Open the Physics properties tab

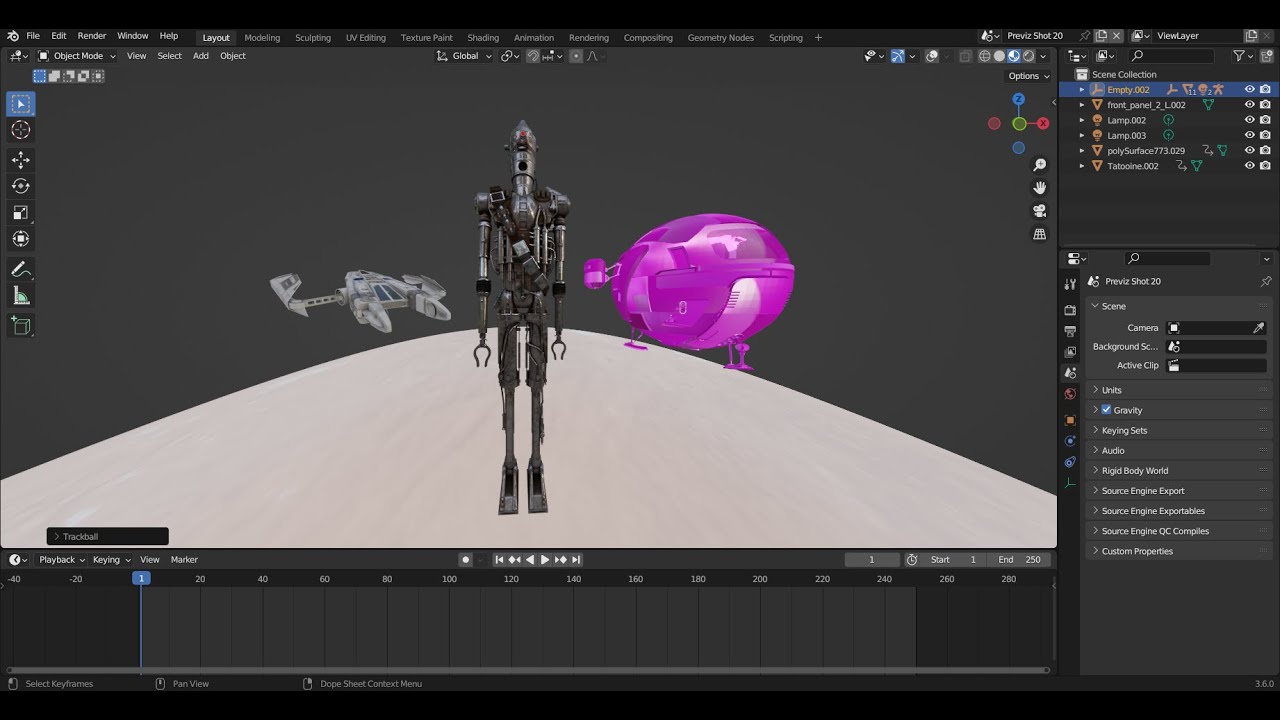tap(1070, 441)
